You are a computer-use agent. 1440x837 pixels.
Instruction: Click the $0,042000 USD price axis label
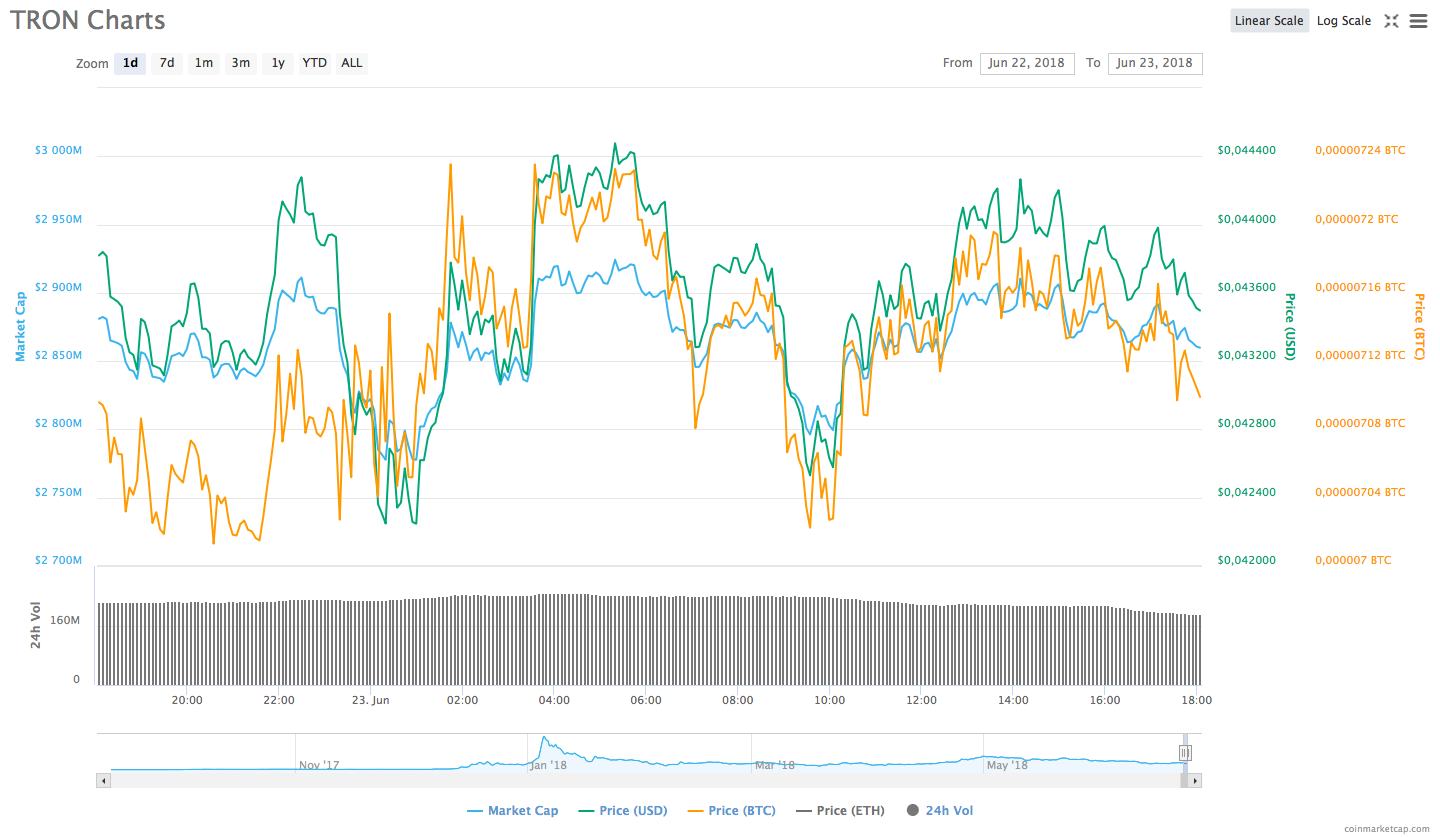(x=1246, y=561)
